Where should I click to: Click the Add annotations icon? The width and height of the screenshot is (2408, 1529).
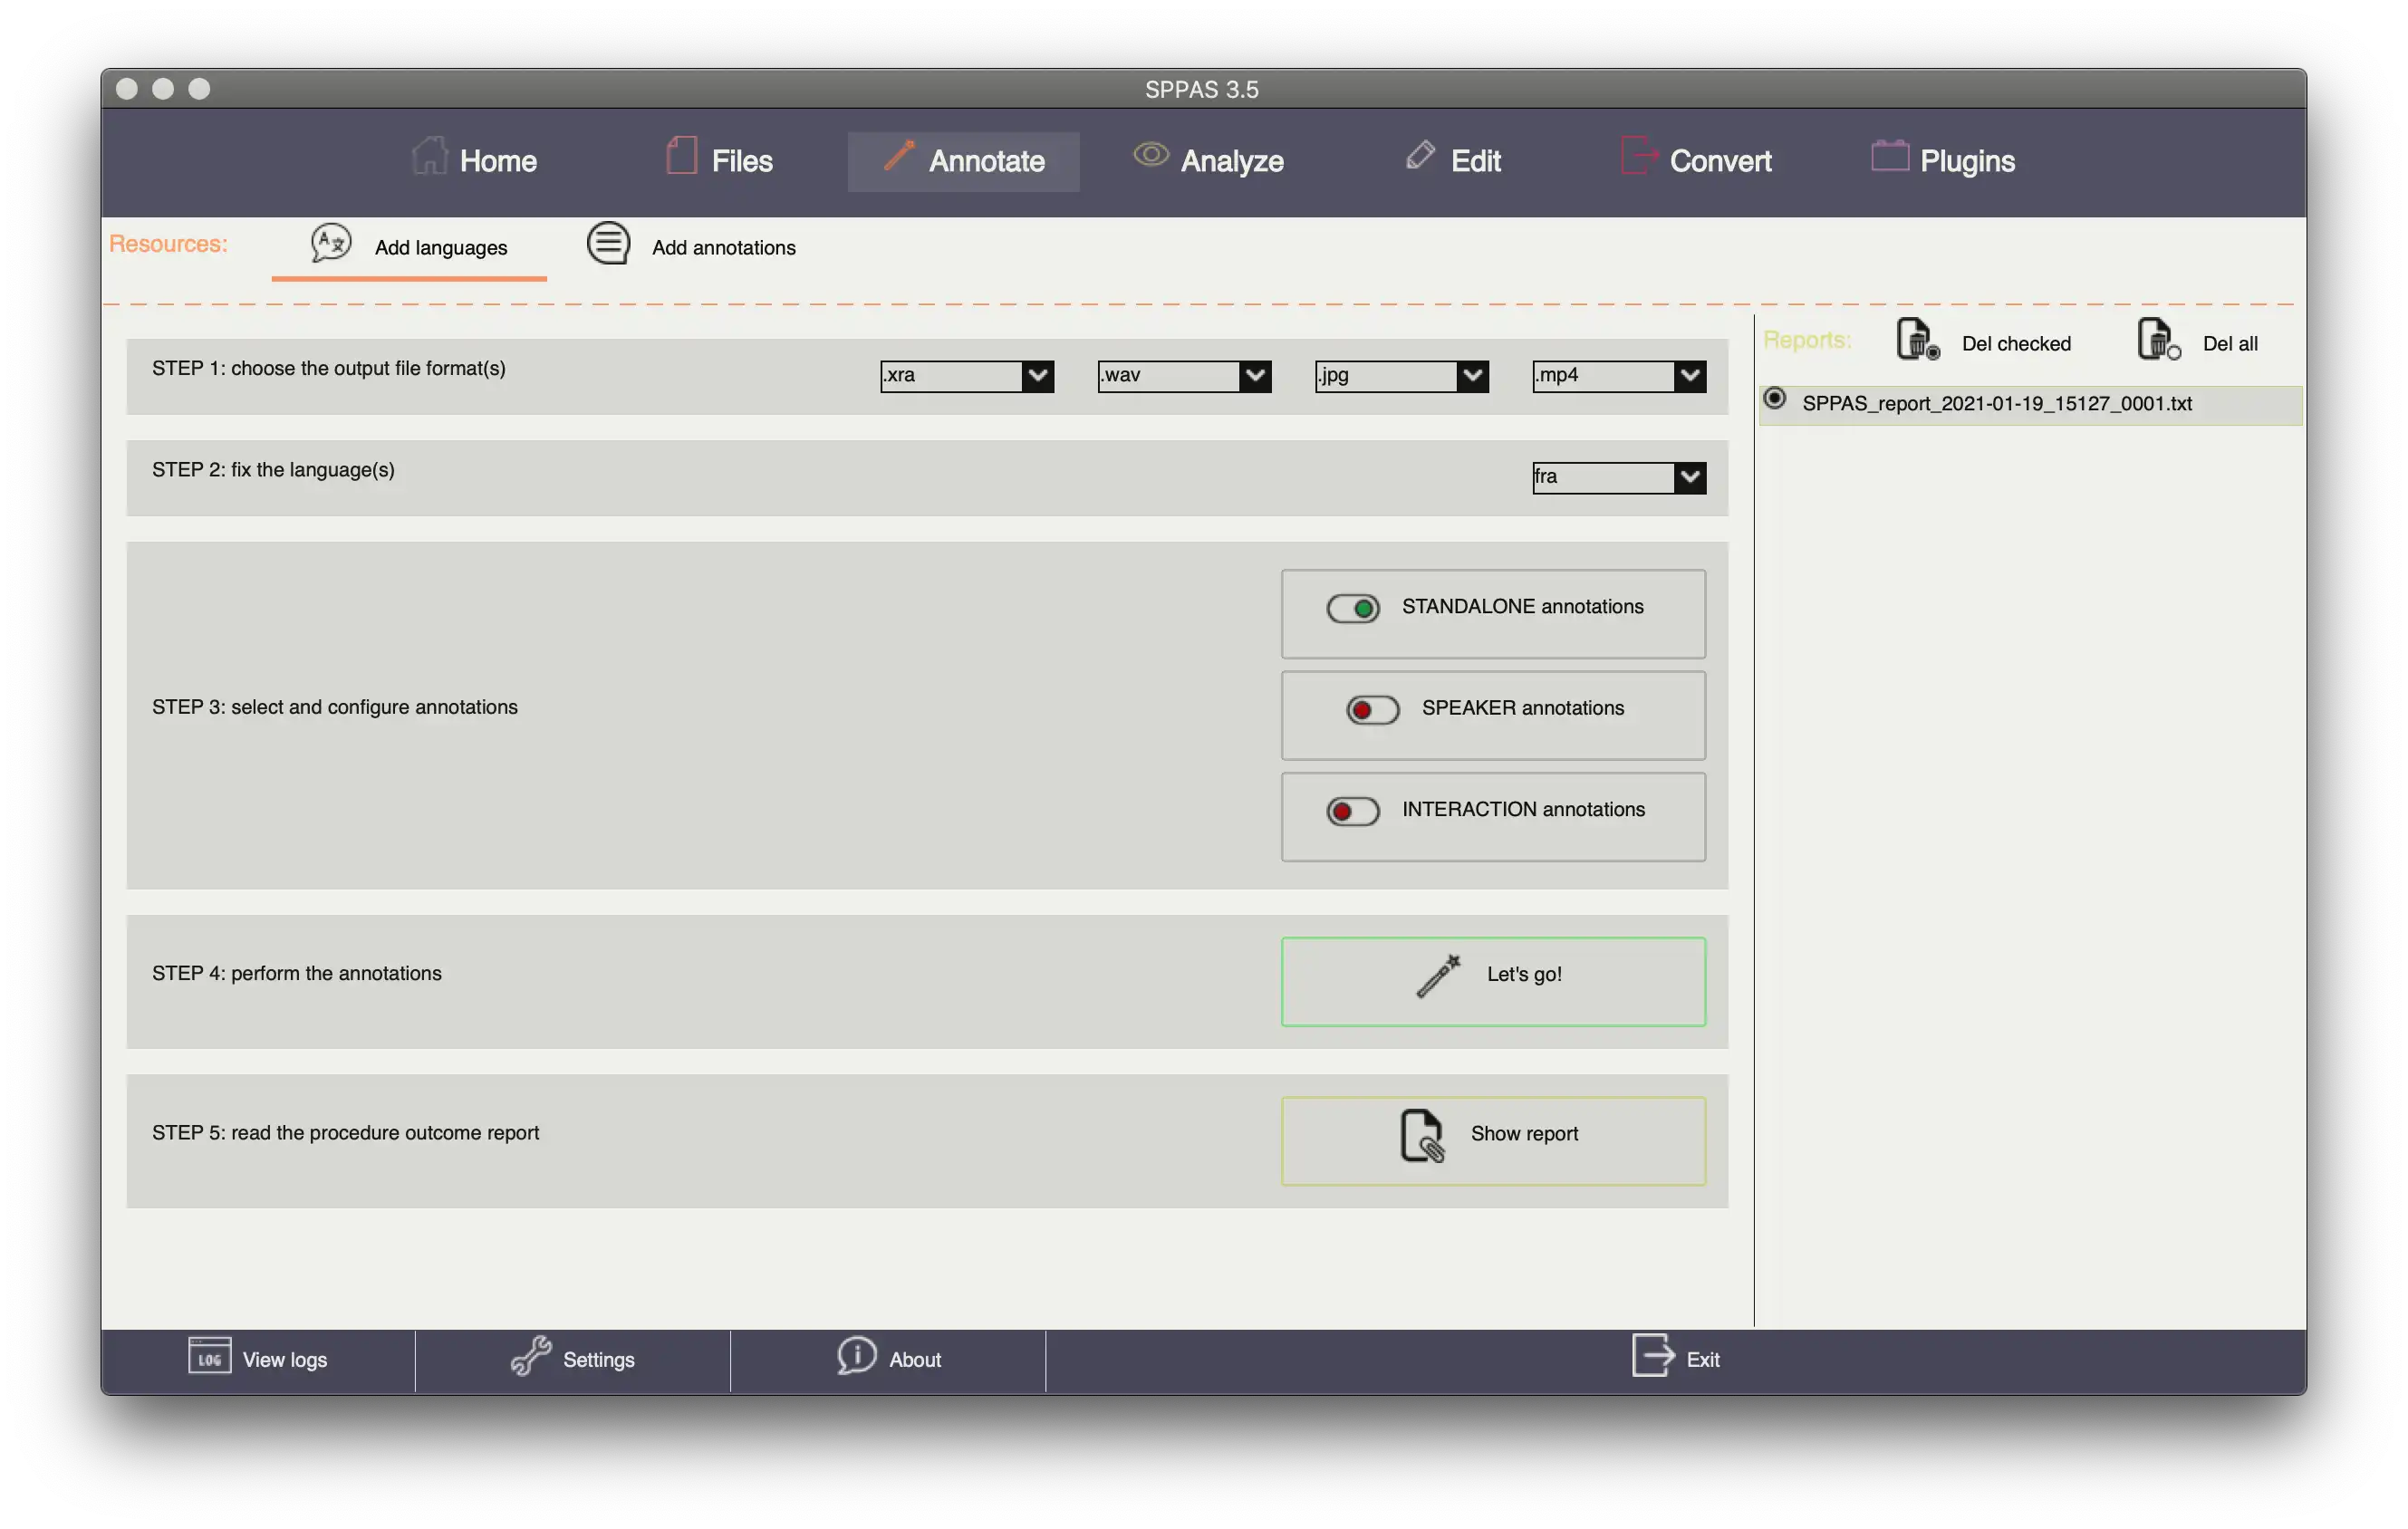point(608,243)
